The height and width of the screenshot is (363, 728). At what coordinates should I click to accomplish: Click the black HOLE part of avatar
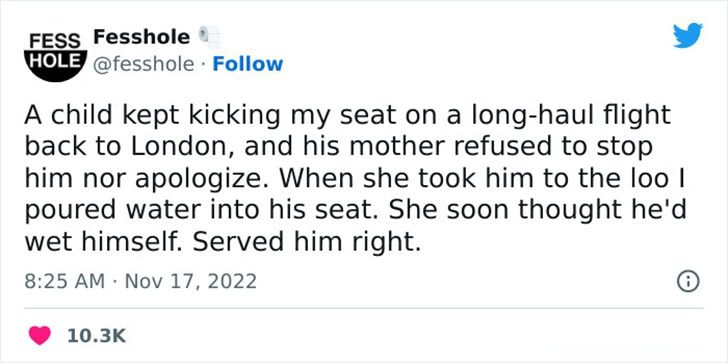[x=56, y=65]
